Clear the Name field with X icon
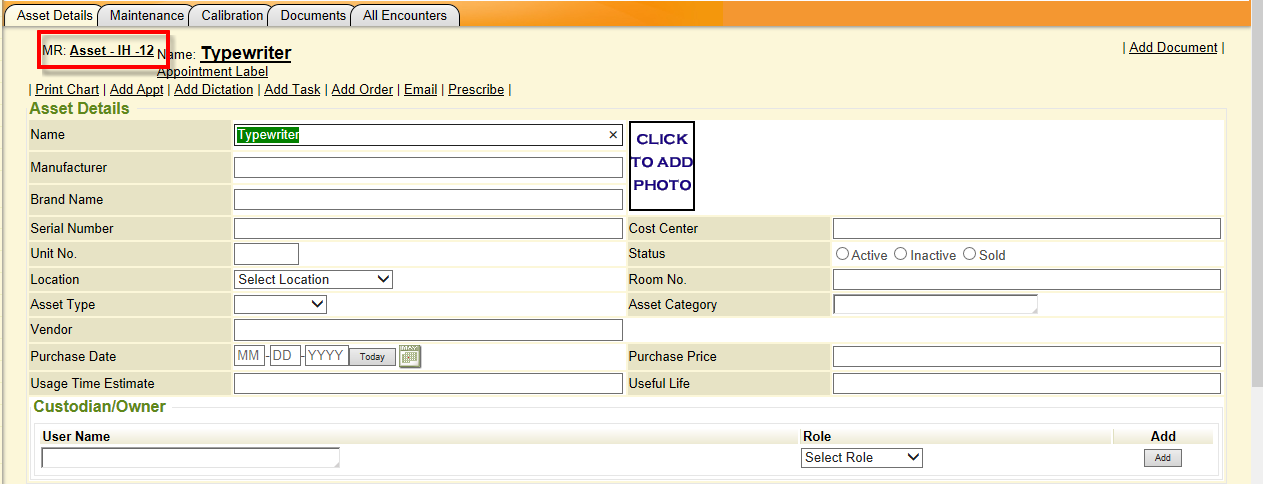 coord(613,135)
